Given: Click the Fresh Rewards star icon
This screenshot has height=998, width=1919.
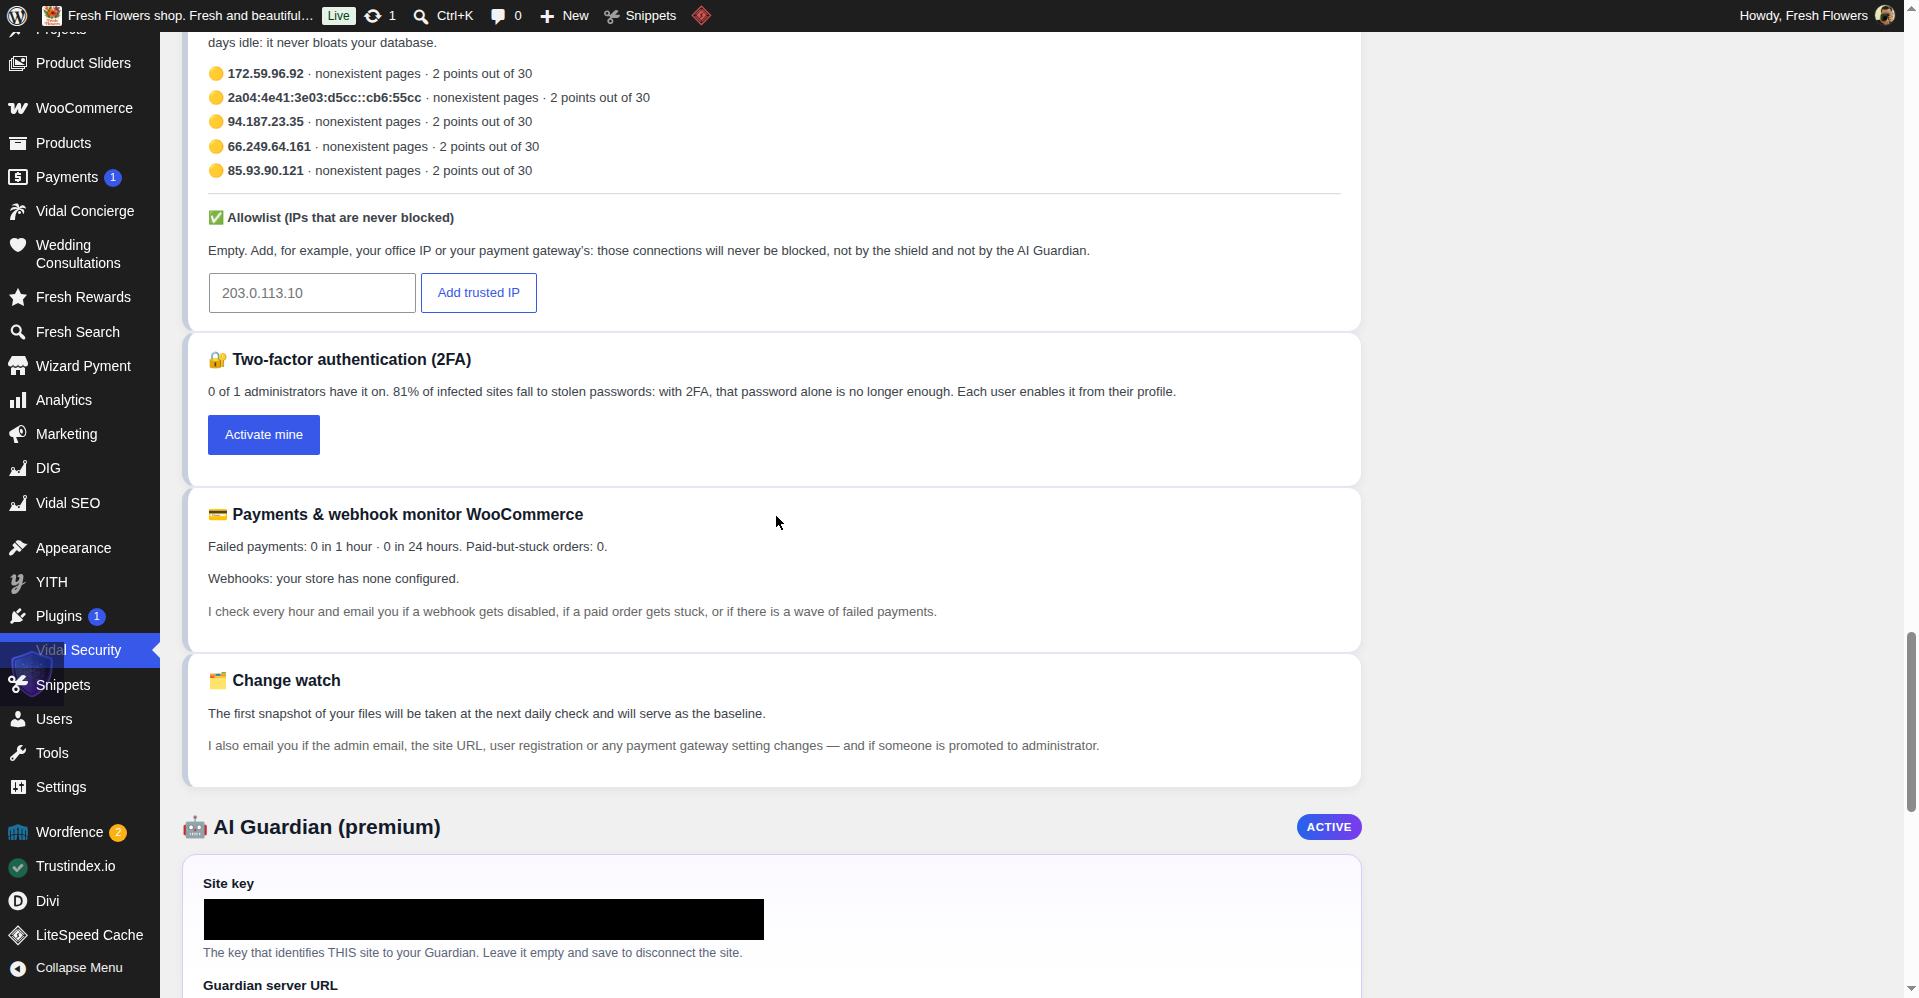Looking at the screenshot, I should (x=18, y=297).
